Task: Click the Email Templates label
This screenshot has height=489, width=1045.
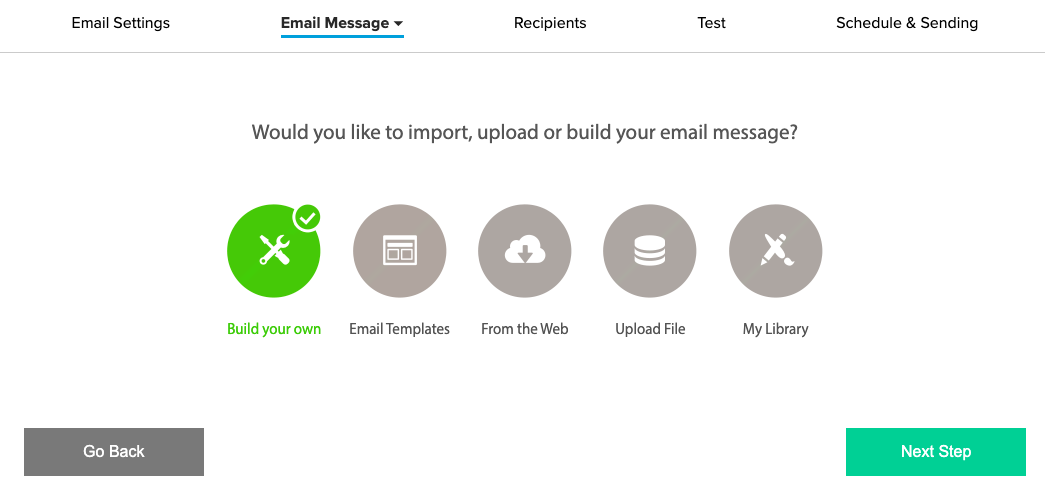Action: (399, 329)
